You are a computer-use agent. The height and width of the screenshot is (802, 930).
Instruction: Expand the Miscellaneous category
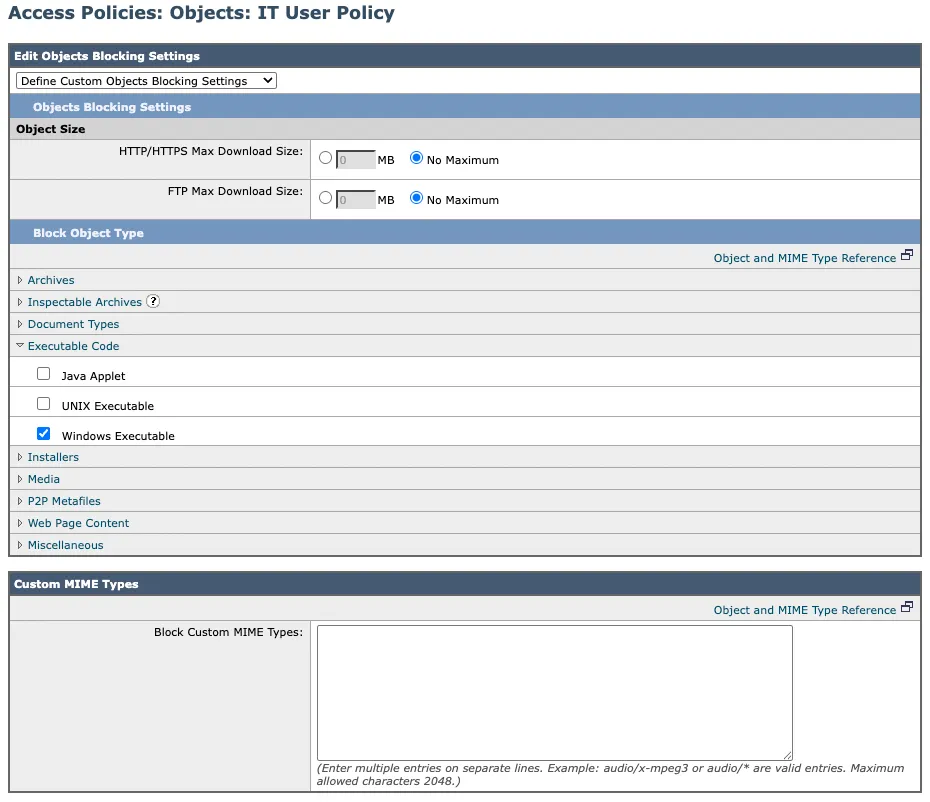tap(65, 545)
